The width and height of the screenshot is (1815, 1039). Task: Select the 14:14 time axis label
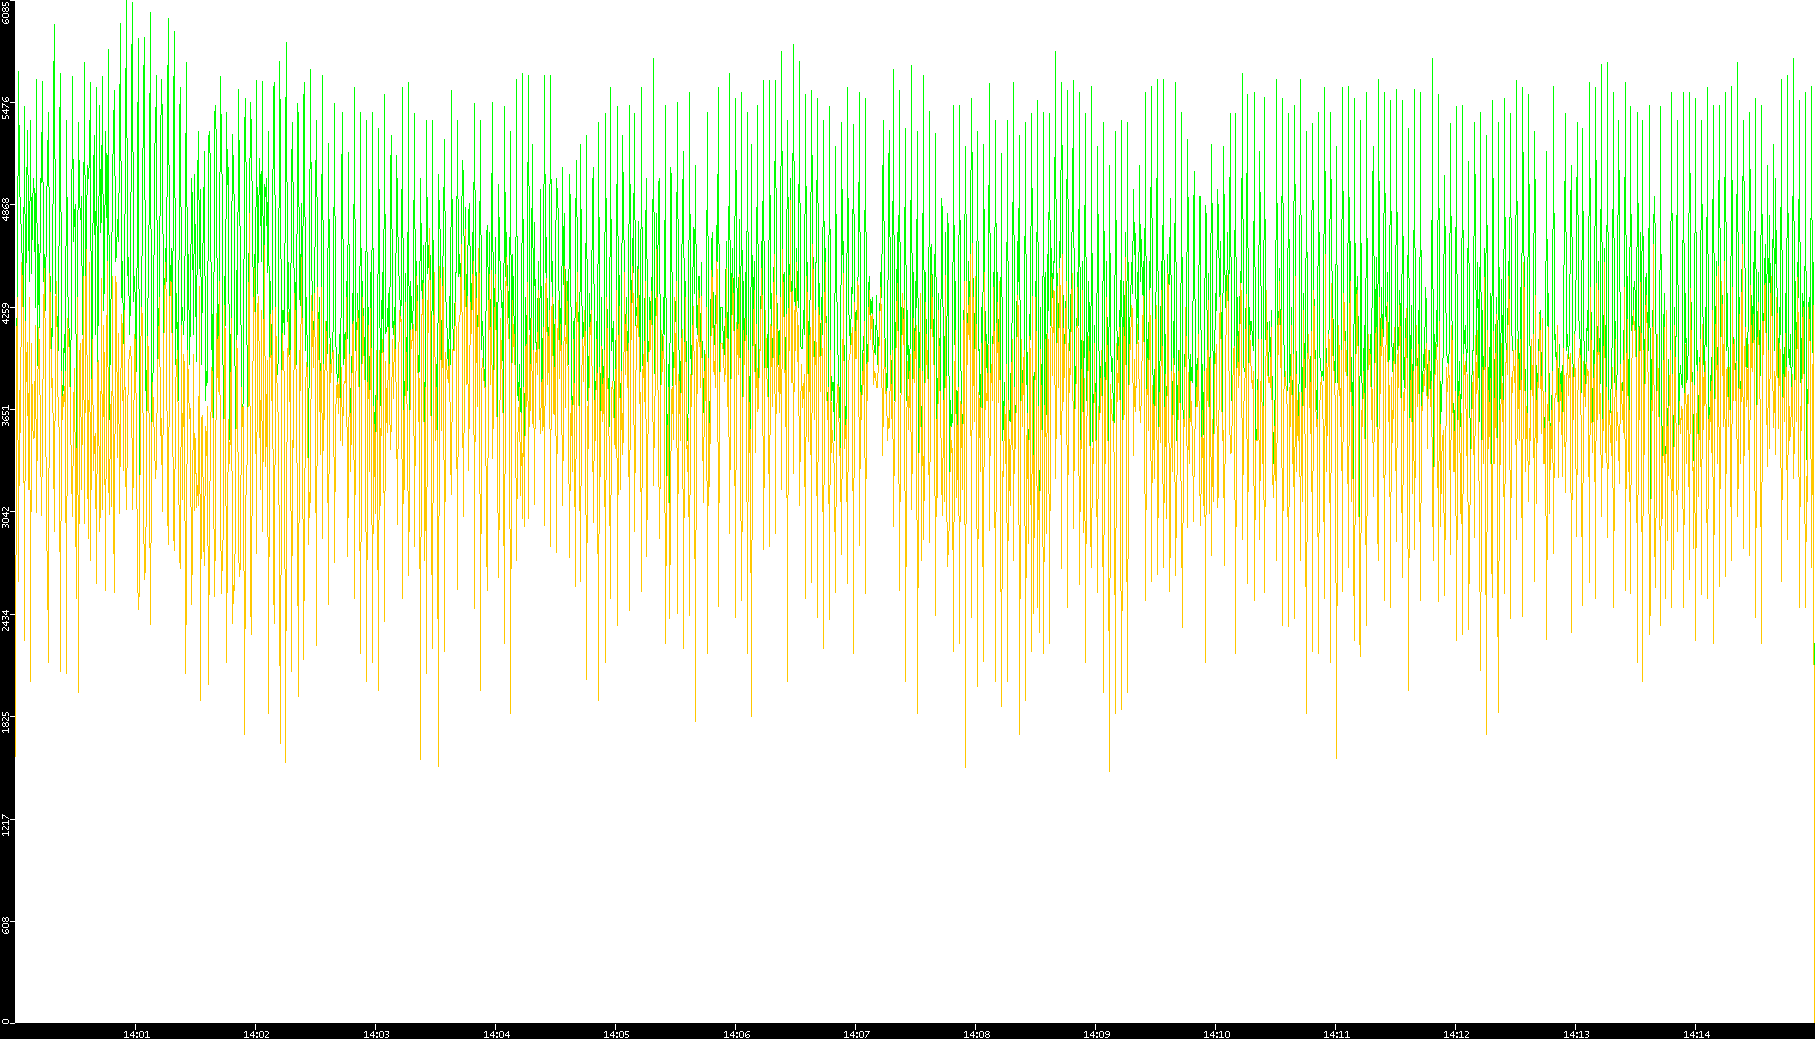pyautogui.click(x=1696, y=1034)
